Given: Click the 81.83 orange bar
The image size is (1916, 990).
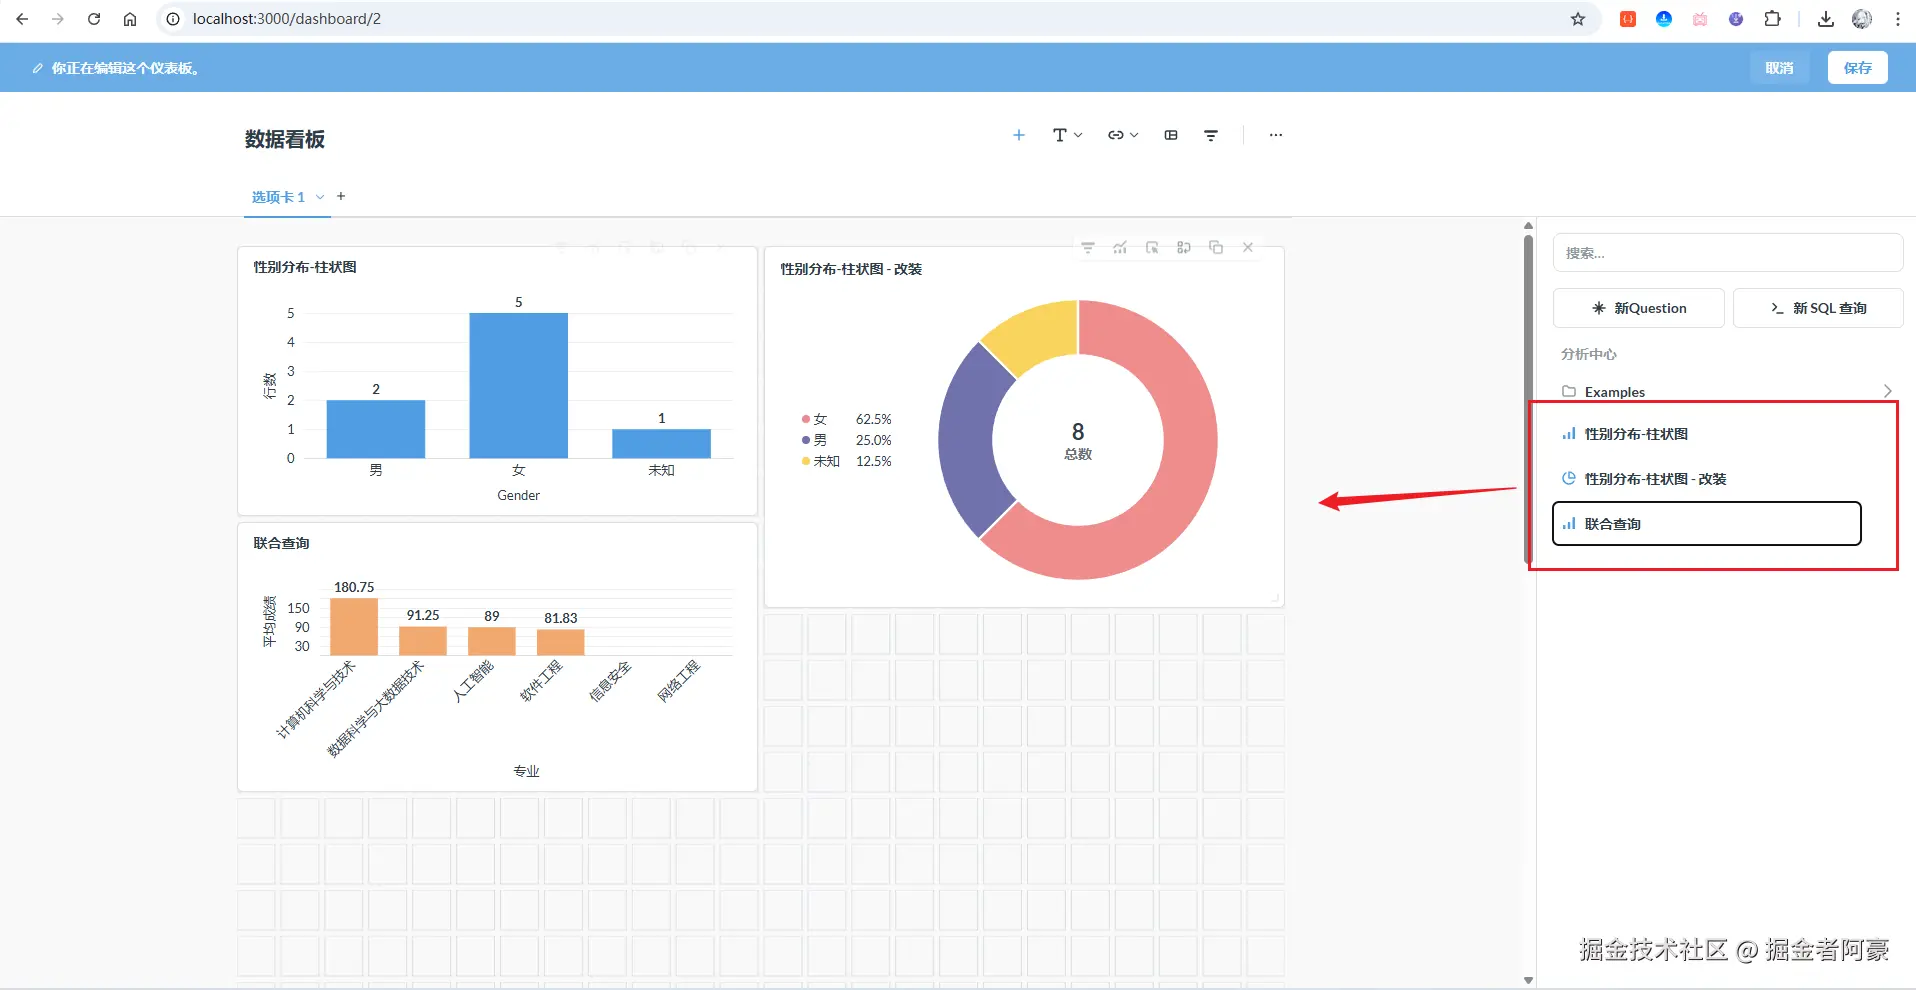Looking at the screenshot, I should coord(561,643).
